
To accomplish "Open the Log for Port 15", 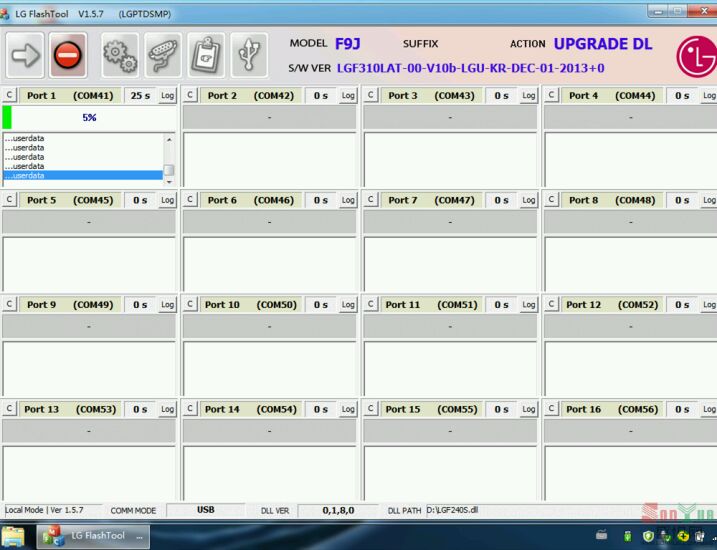I will pos(529,409).
